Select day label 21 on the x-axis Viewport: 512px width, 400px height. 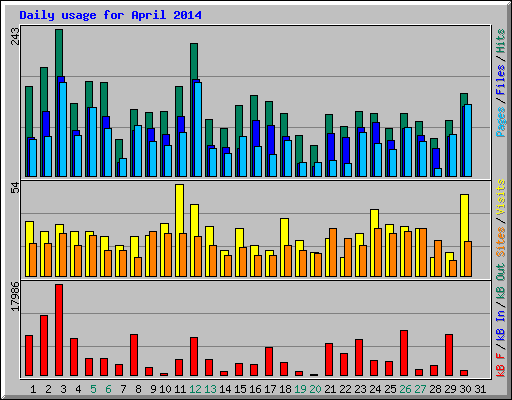[x=330, y=389]
